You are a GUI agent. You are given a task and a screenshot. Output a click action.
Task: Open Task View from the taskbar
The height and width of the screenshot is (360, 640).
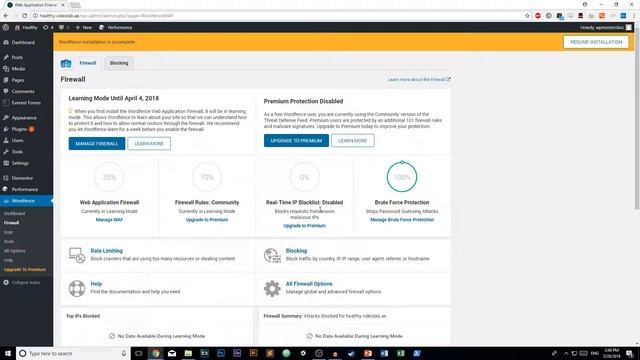point(139,353)
